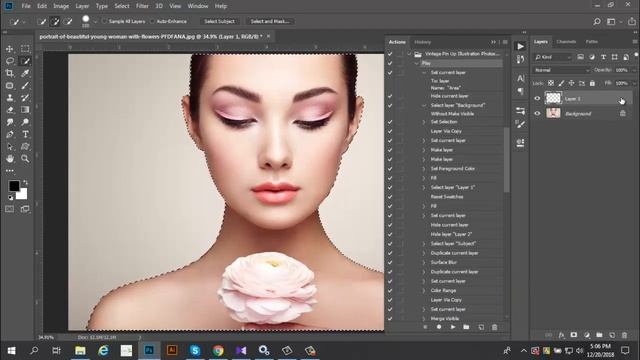
Task: Open the Image menu
Action: coord(61,6)
